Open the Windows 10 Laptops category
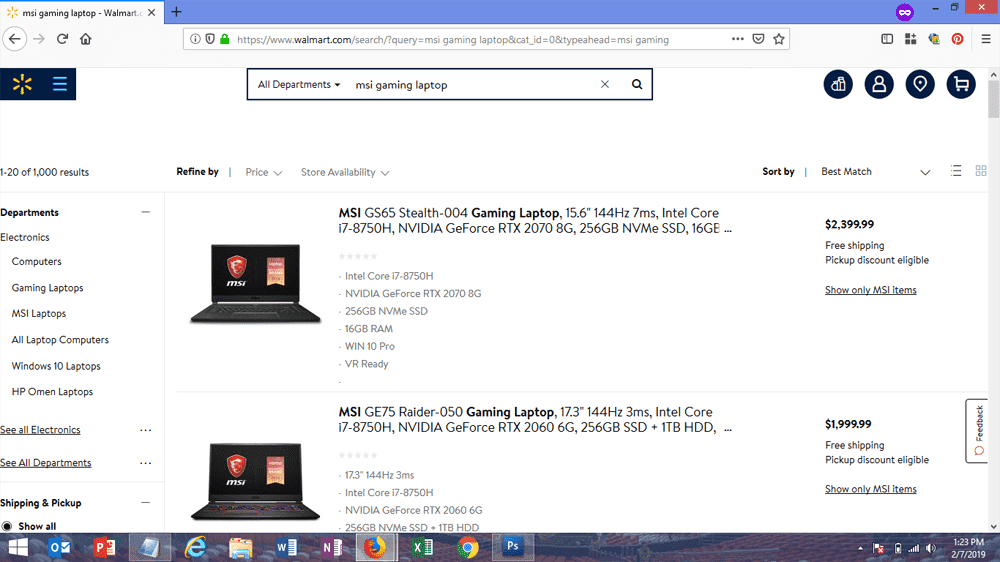This screenshot has width=1000, height=562. [56, 366]
